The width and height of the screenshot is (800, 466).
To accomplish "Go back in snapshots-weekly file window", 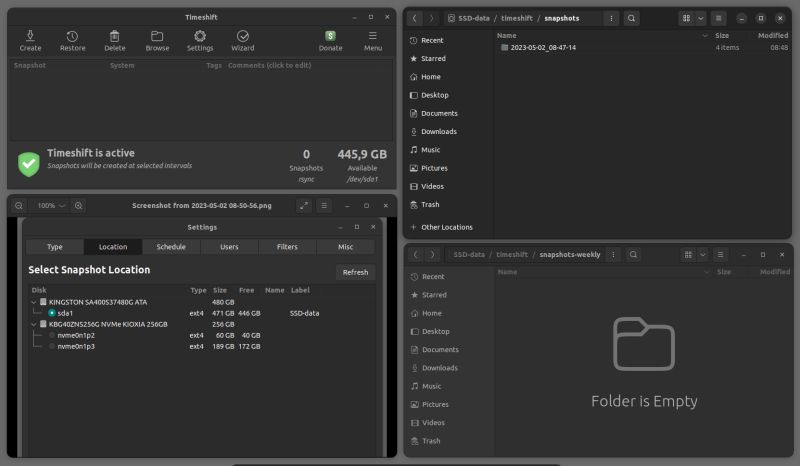I will tap(416, 255).
